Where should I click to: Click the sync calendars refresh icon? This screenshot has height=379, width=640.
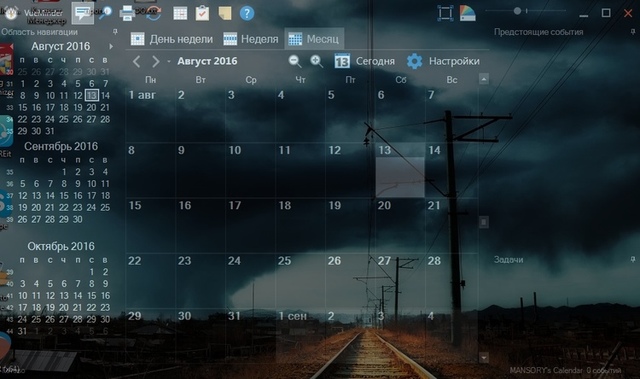(153, 13)
